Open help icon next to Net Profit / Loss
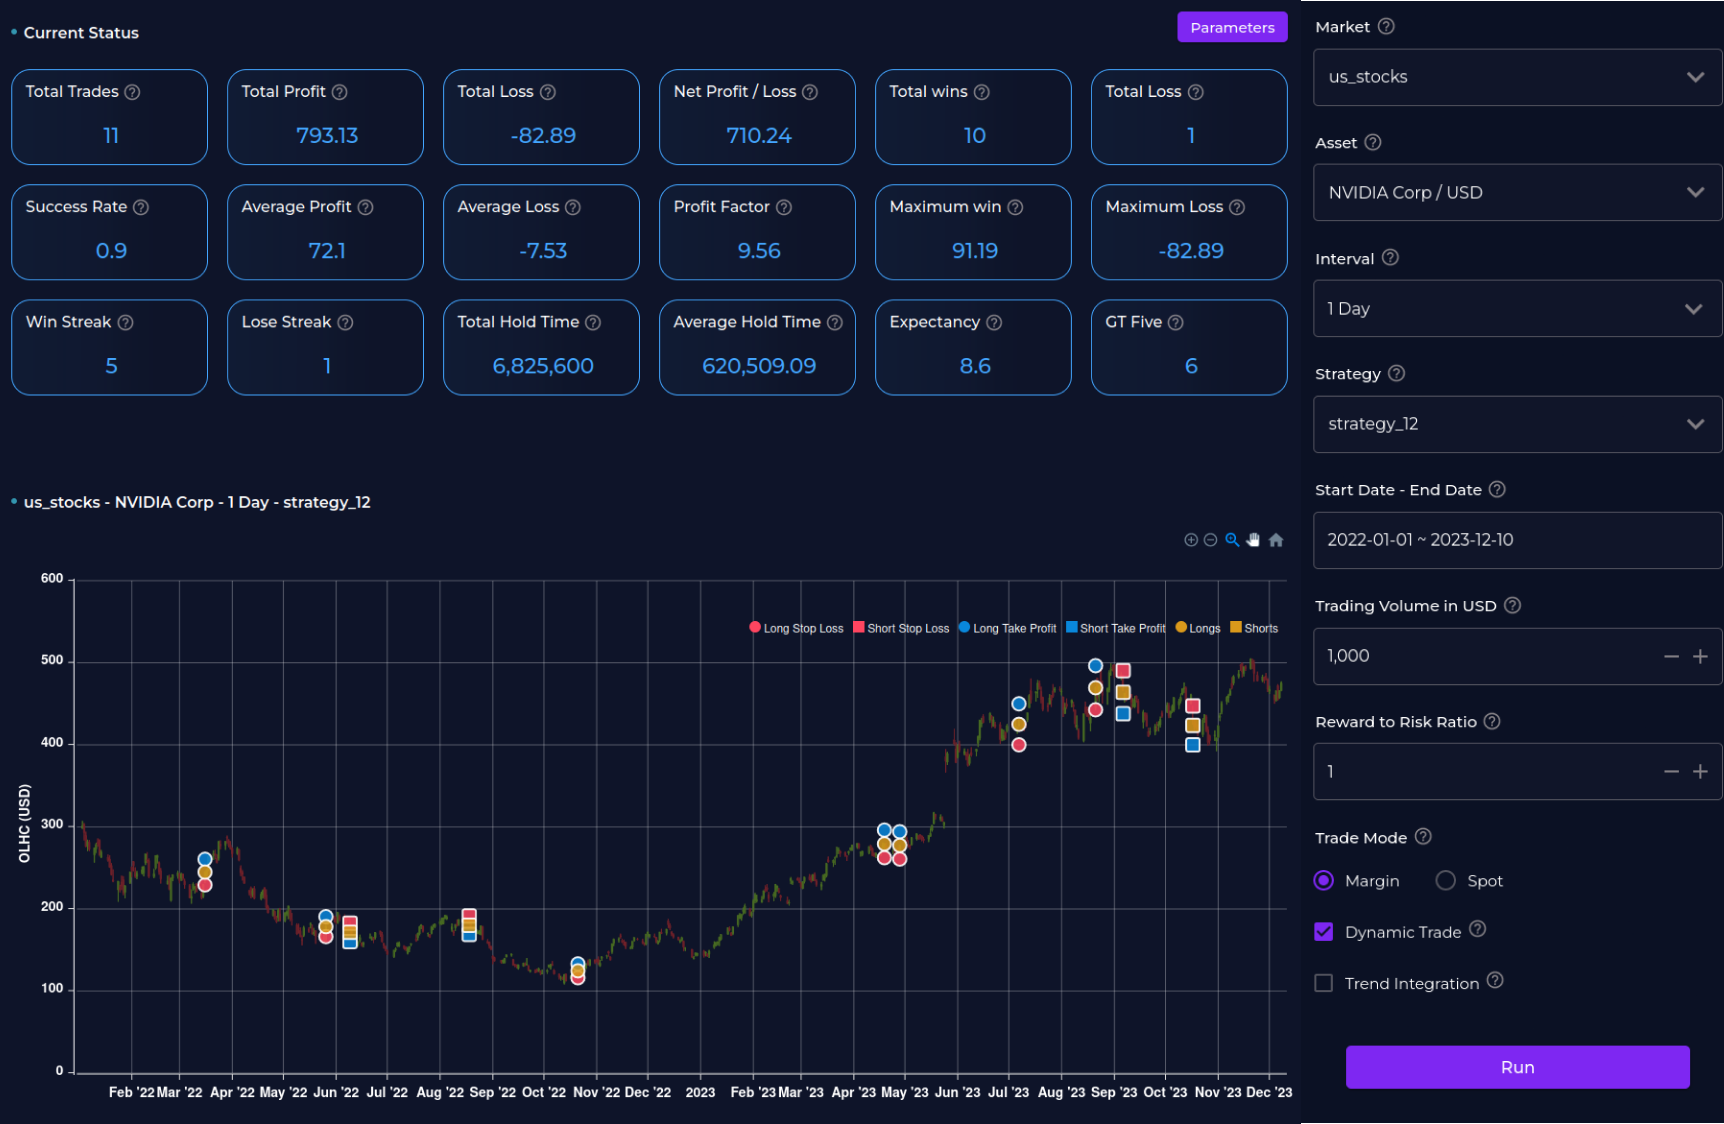This screenshot has height=1124, width=1724. 810,92
